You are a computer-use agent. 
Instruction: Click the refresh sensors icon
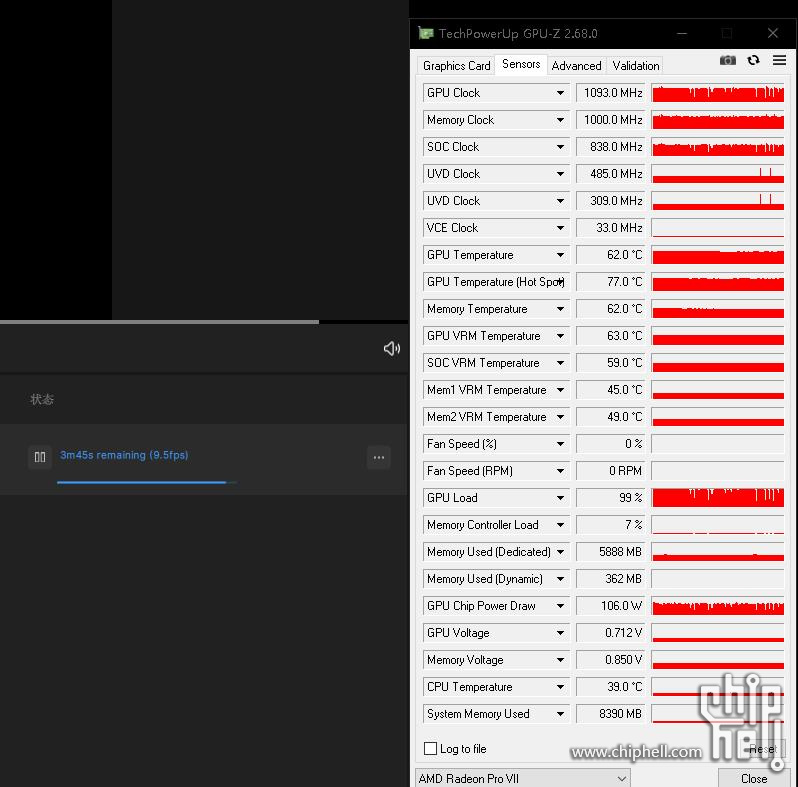click(753, 61)
